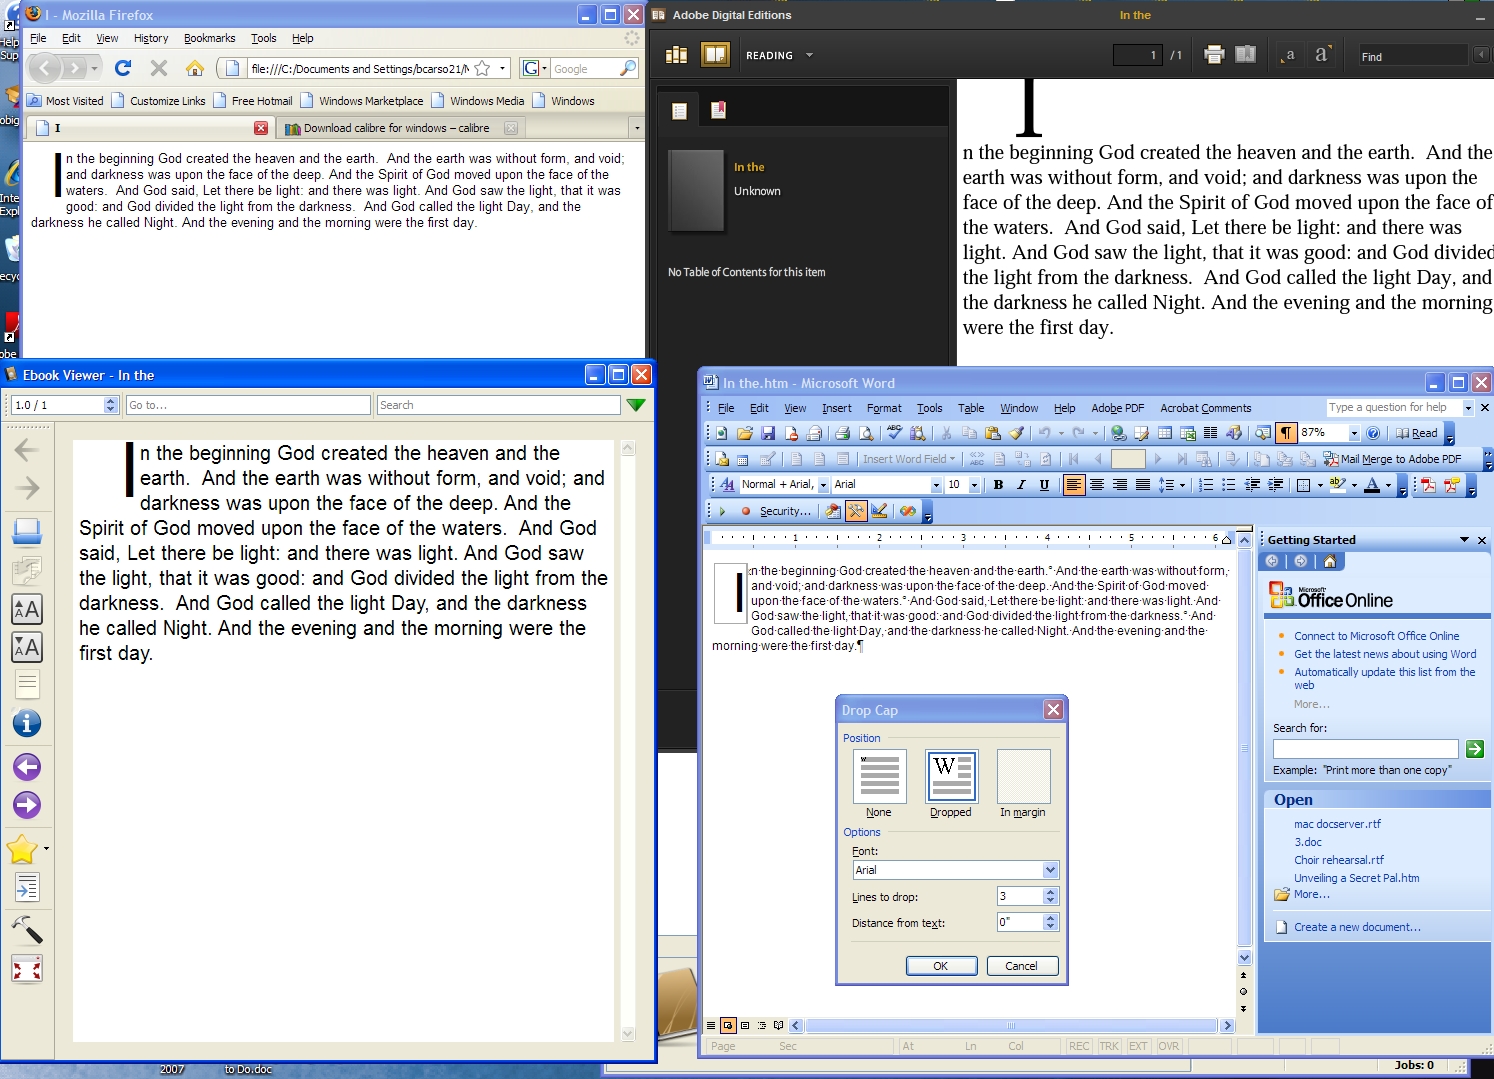
Task: Click the Read button in Word toolbar
Action: (1417, 433)
